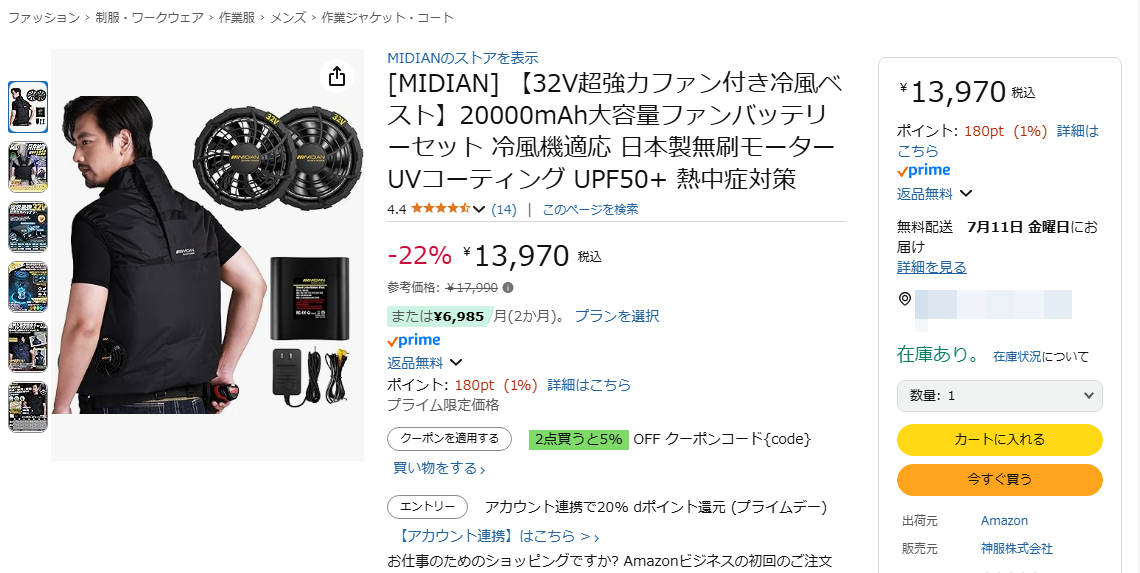Image resolution: width=1140 pixels, height=573 pixels.
Task: Apply coupon with クーポンを適用する
Action: [449, 438]
